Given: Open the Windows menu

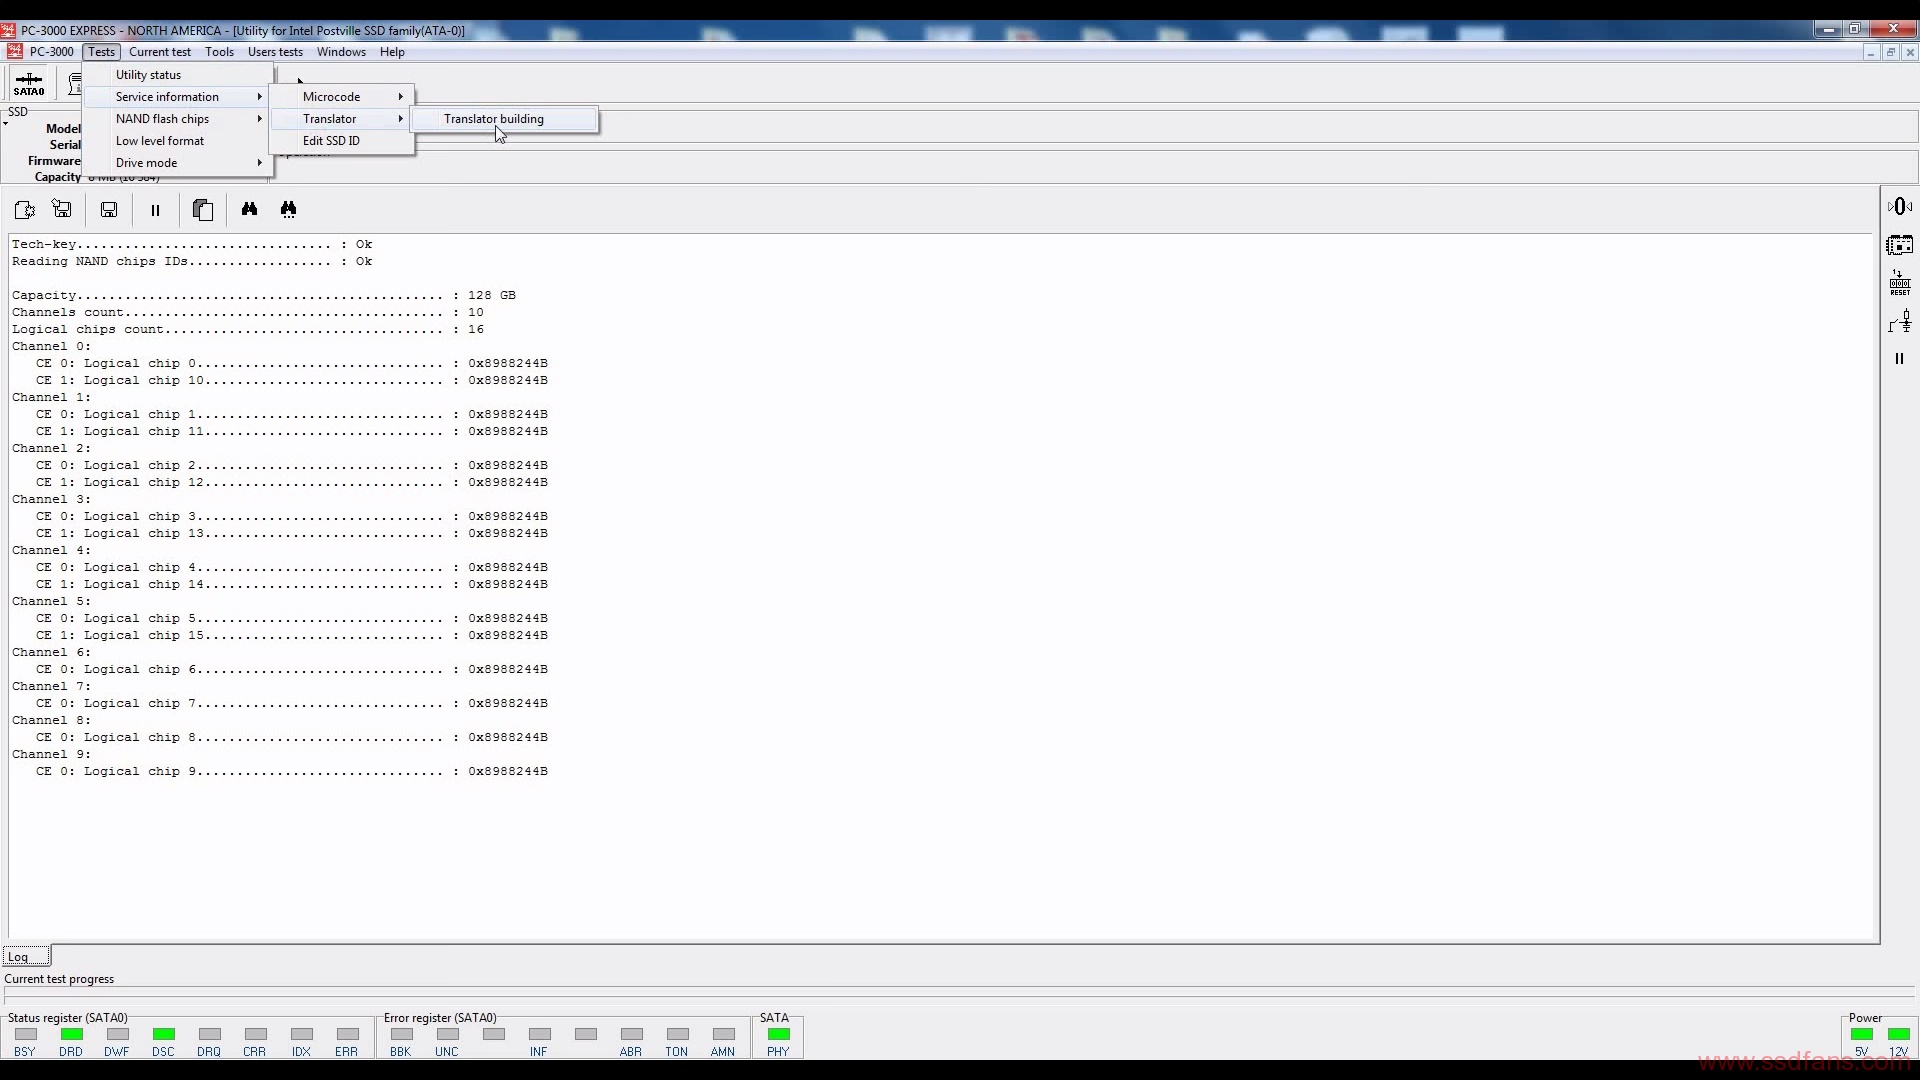Looking at the screenshot, I should 341,52.
